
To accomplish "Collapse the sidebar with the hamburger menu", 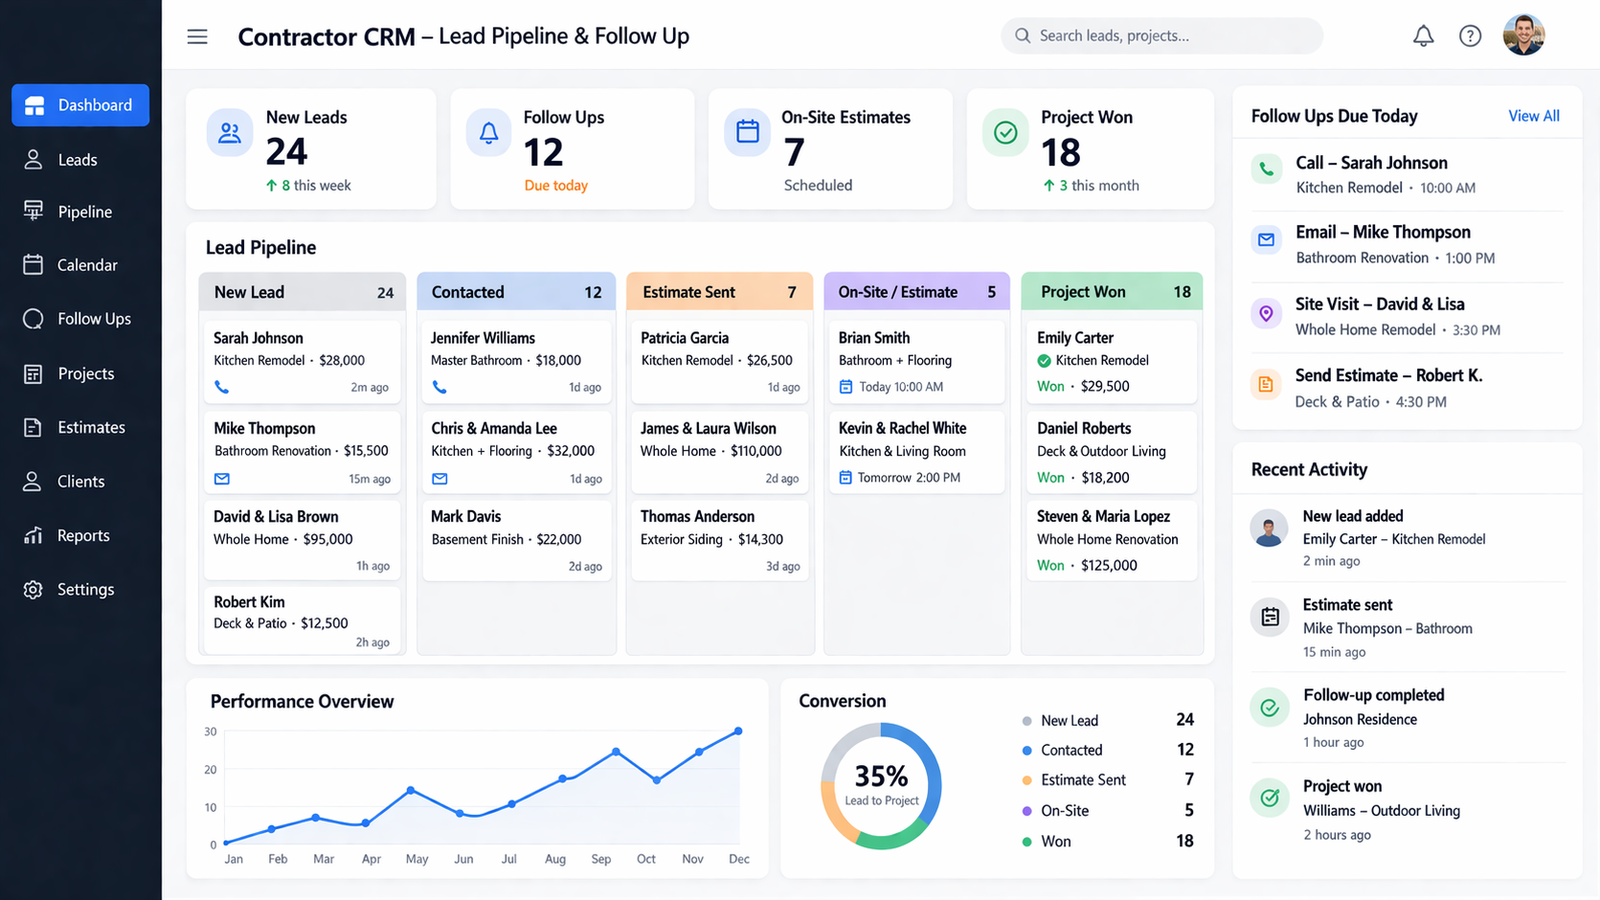I will tap(197, 36).
